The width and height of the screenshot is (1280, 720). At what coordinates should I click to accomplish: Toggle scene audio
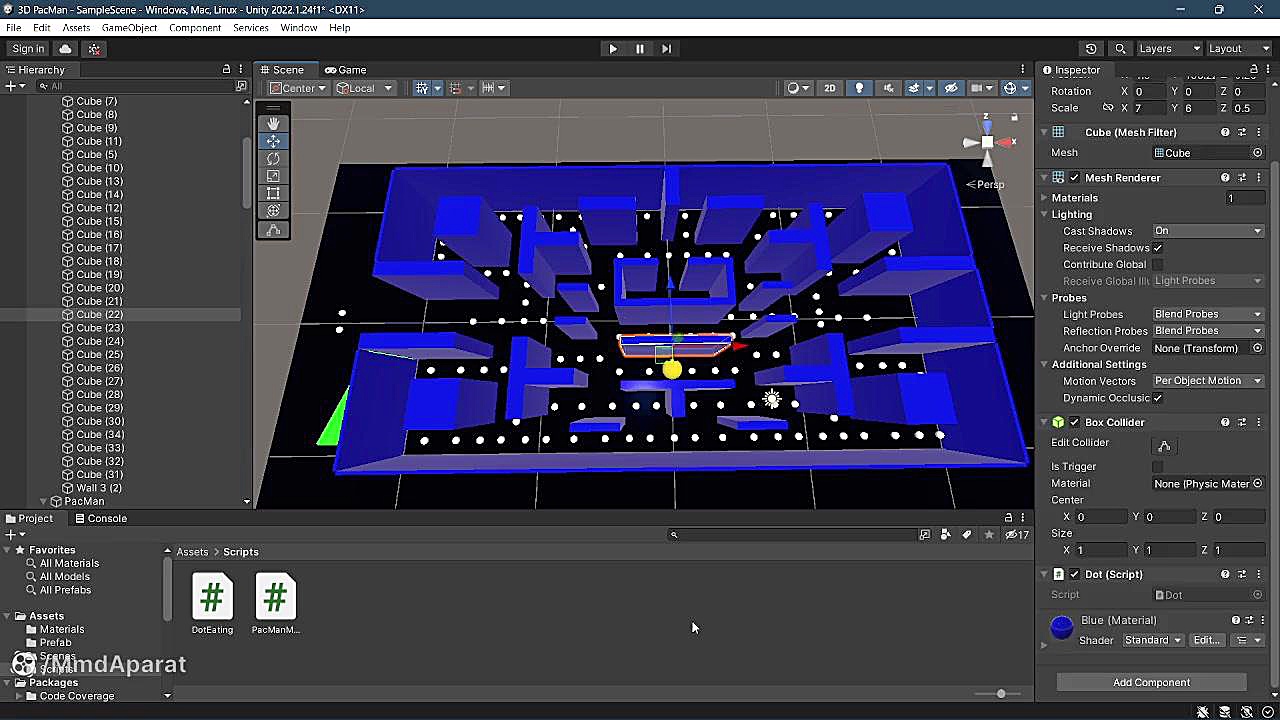[887, 88]
